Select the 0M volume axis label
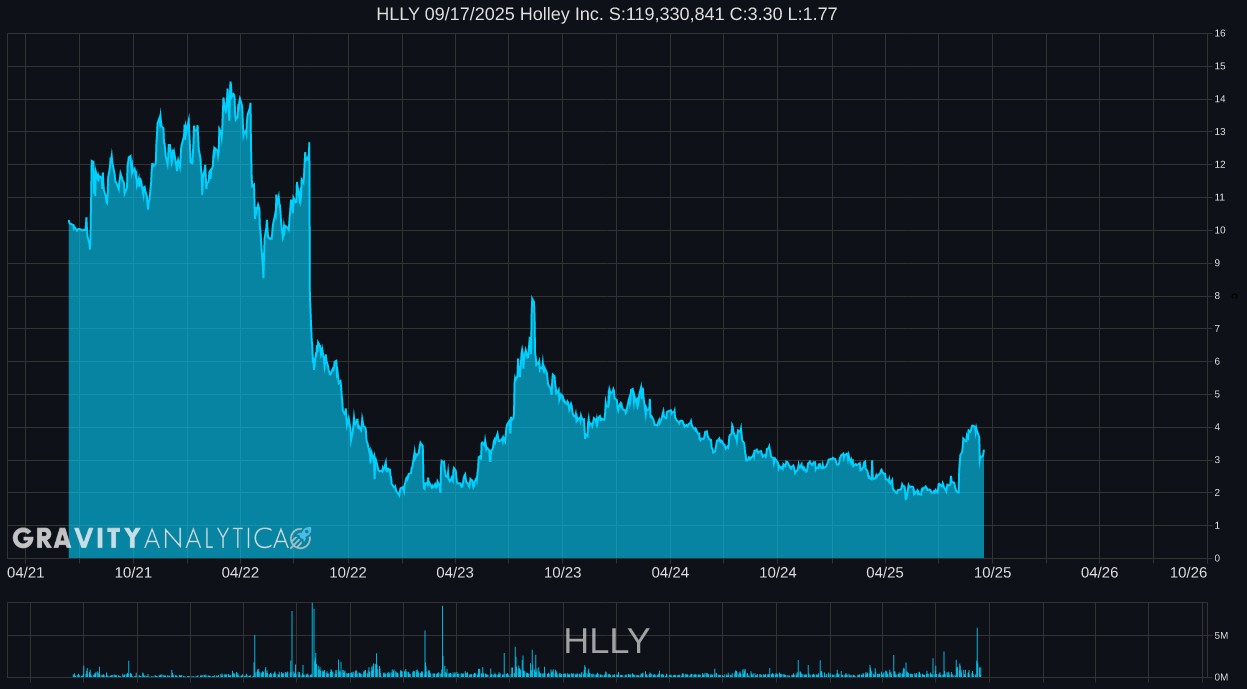This screenshot has width=1247, height=689. click(x=1221, y=677)
